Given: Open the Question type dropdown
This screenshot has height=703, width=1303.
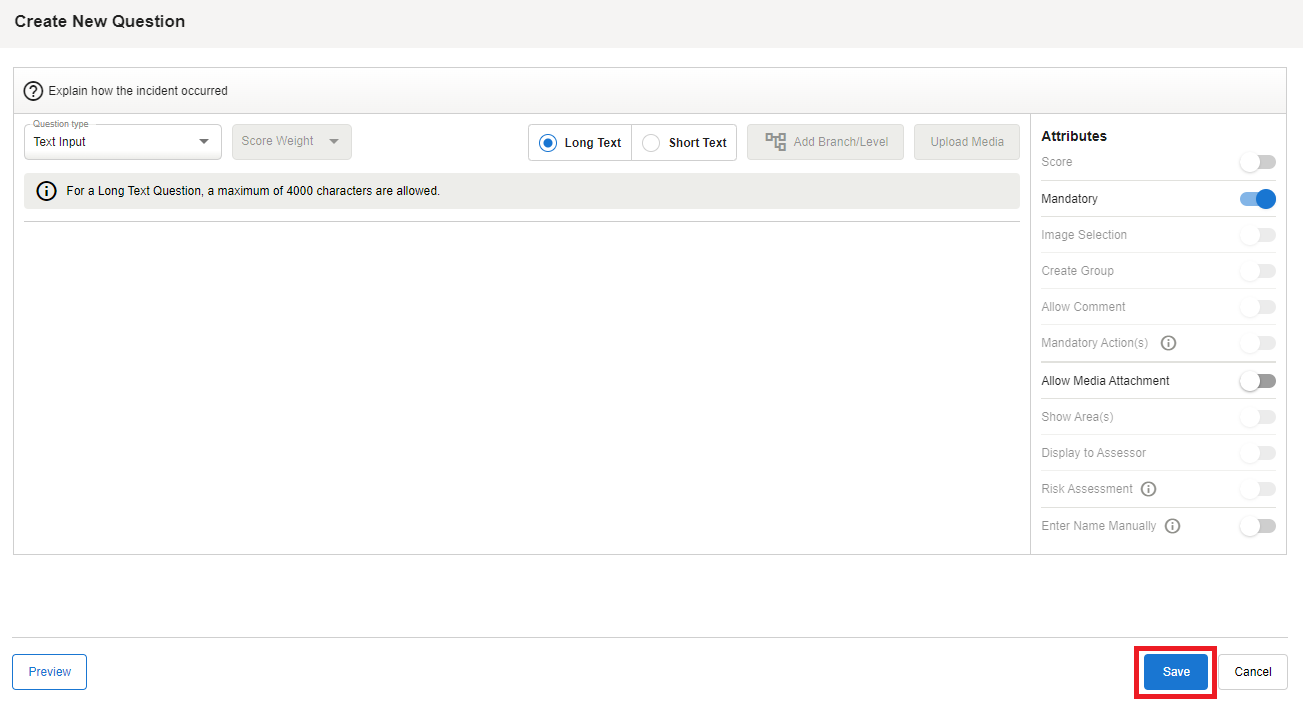Looking at the screenshot, I should (122, 142).
